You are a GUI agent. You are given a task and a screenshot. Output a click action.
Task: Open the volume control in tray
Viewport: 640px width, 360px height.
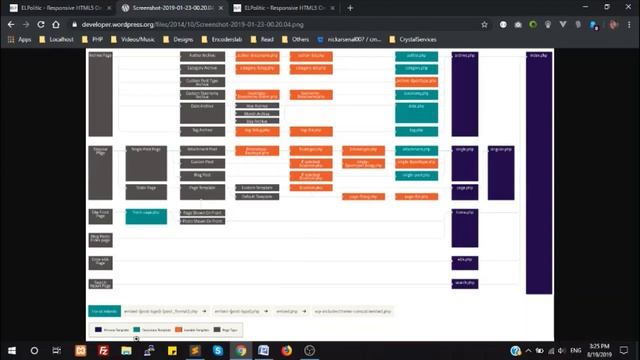561,351
